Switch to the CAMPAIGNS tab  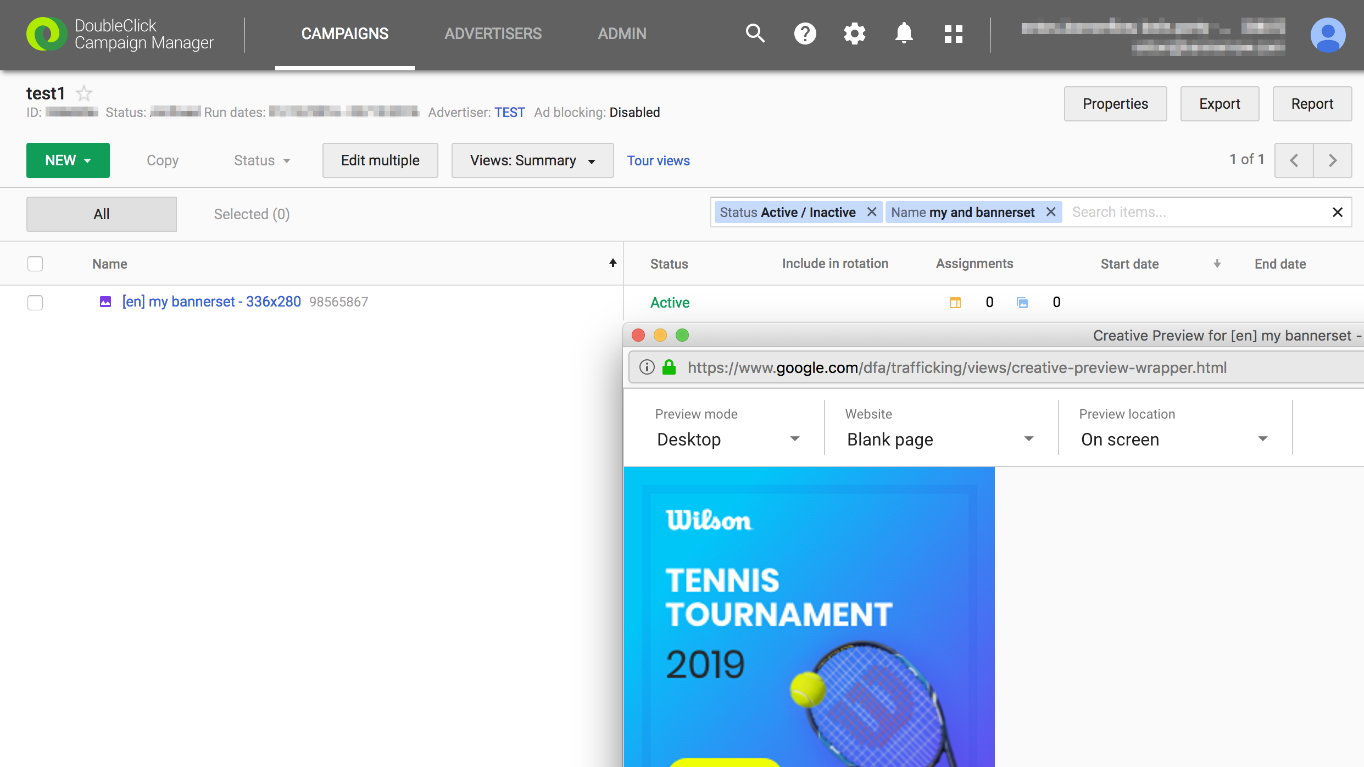pos(345,34)
